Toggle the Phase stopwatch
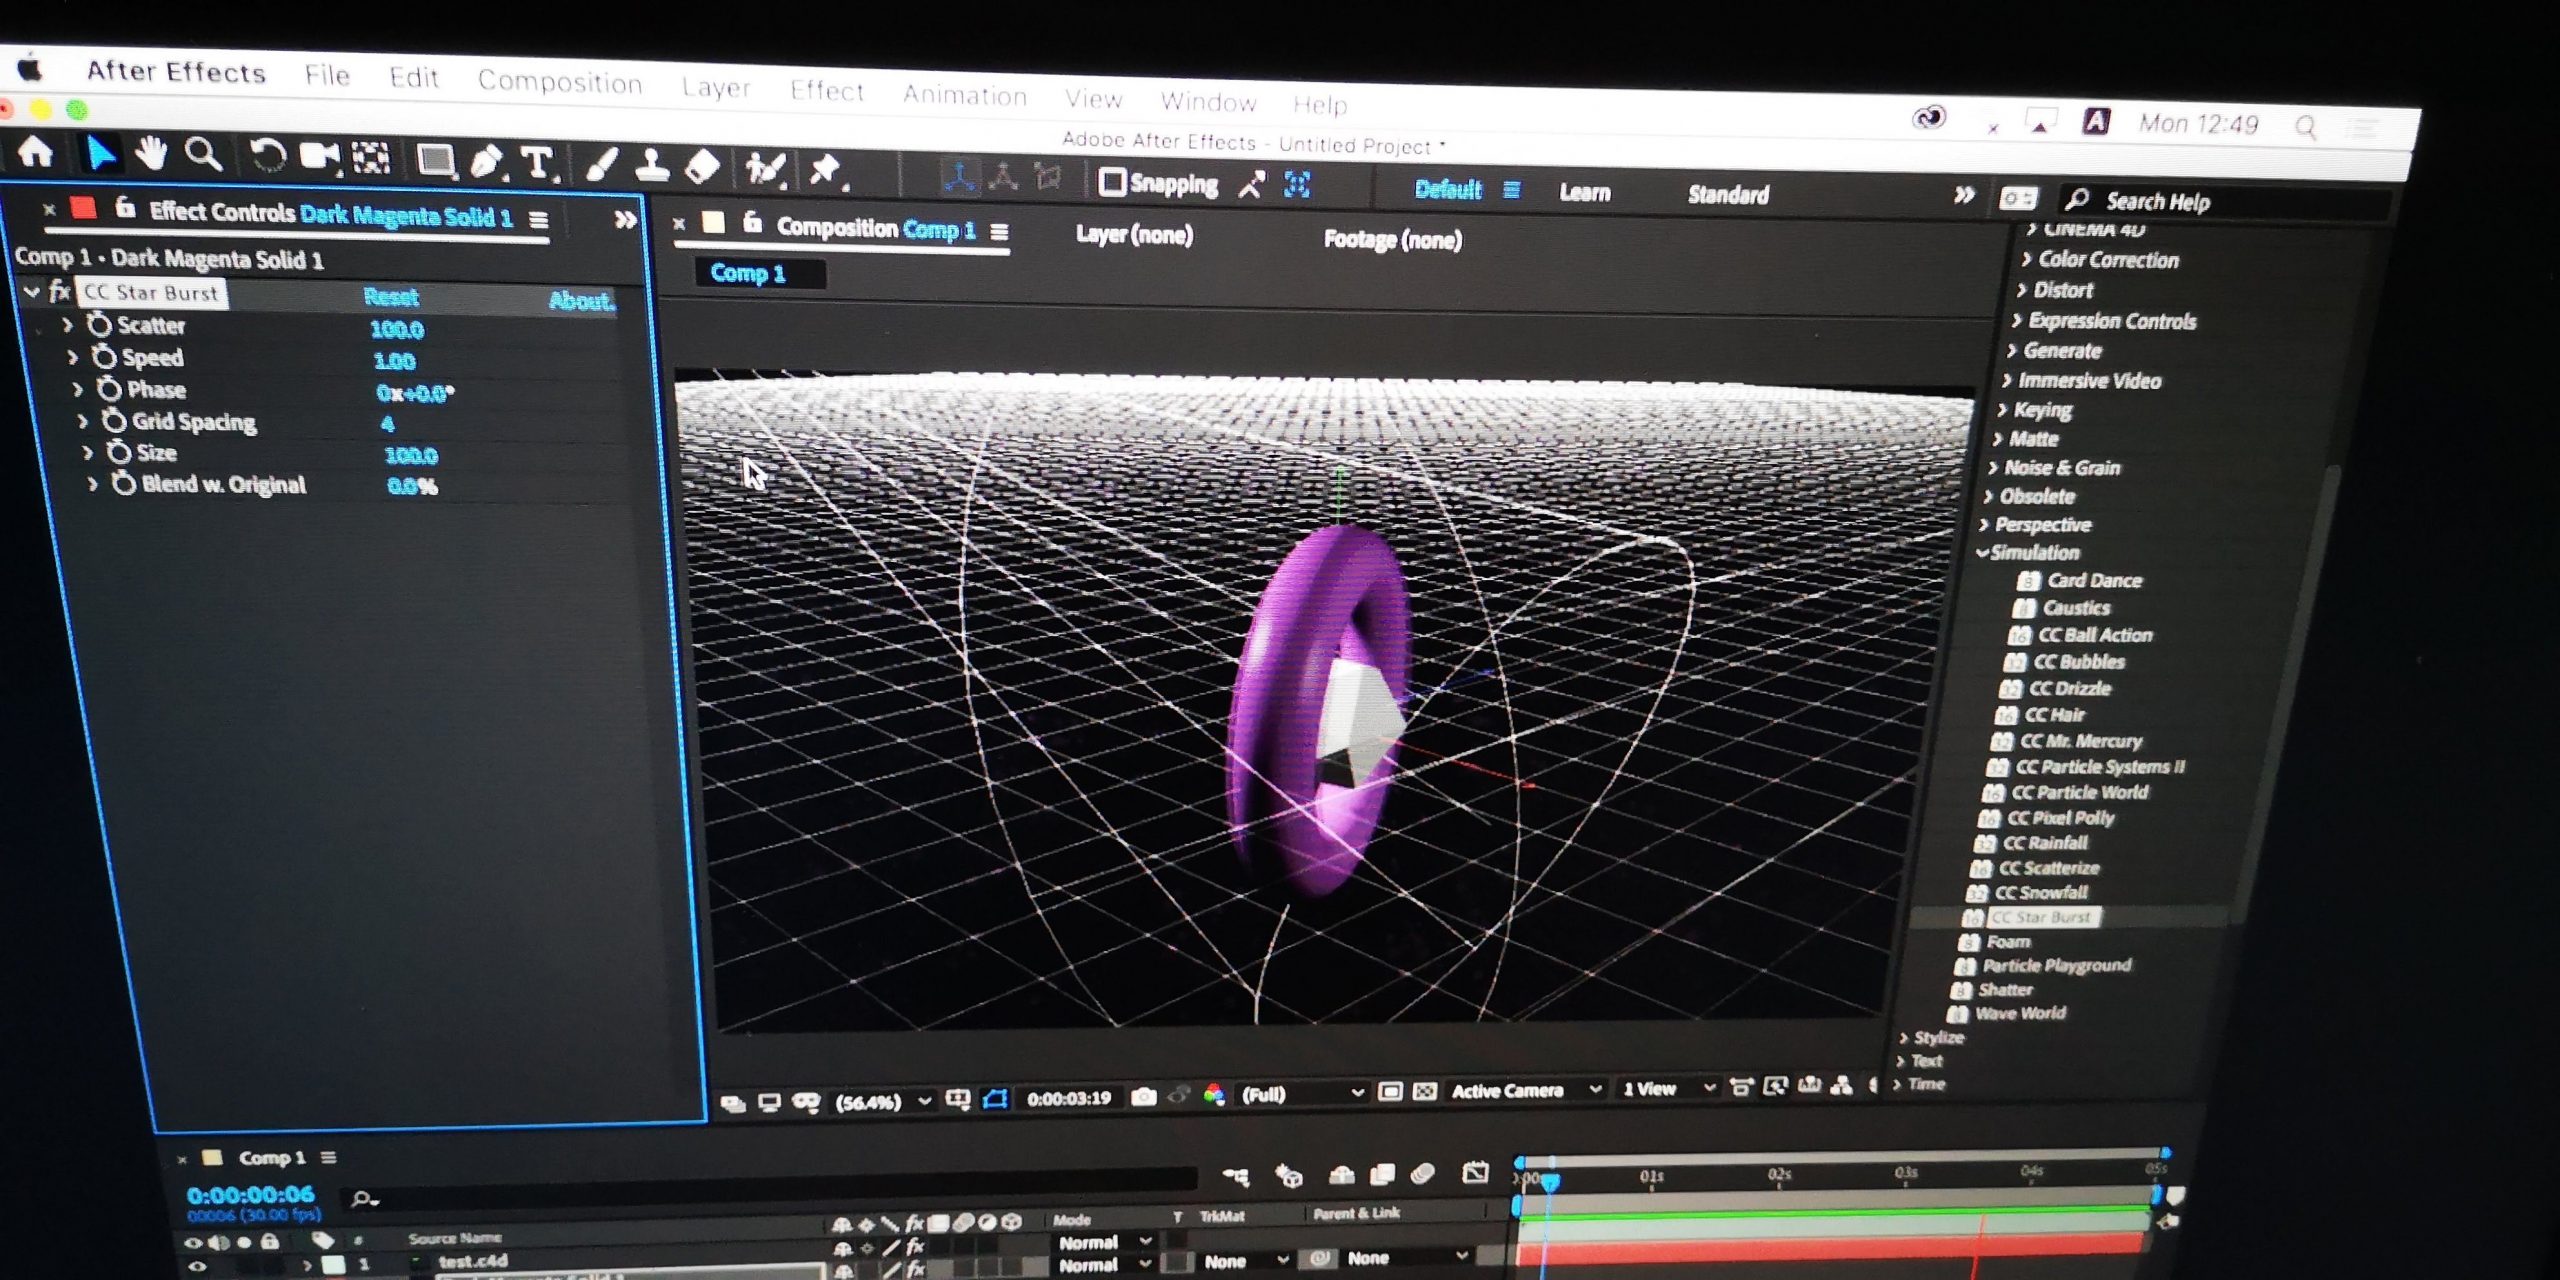Screen dimensions: 2560x1280 coord(109,388)
